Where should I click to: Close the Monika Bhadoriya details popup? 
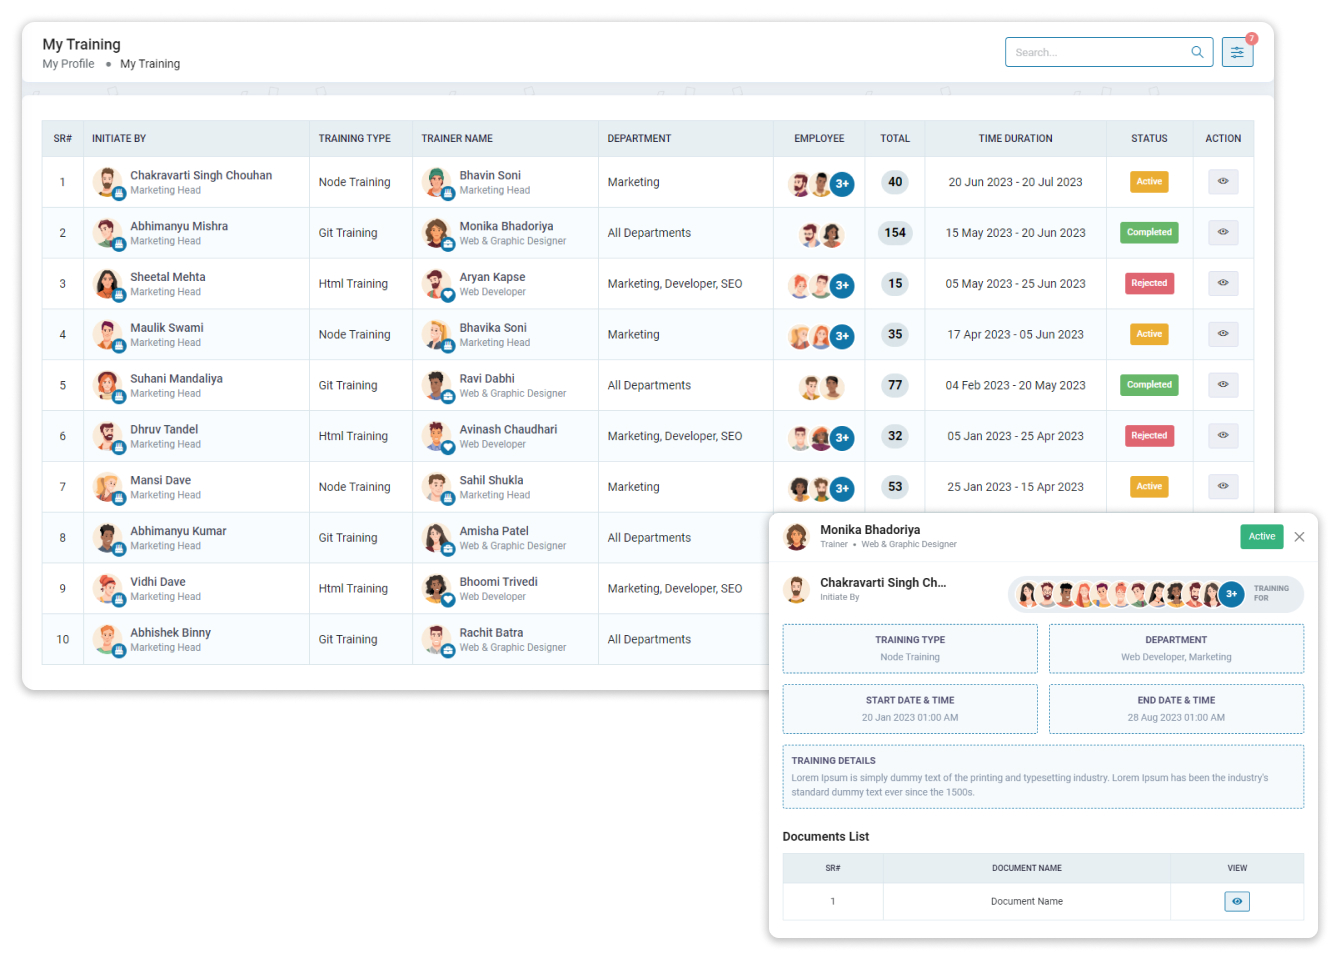pyautogui.click(x=1299, y=537)
